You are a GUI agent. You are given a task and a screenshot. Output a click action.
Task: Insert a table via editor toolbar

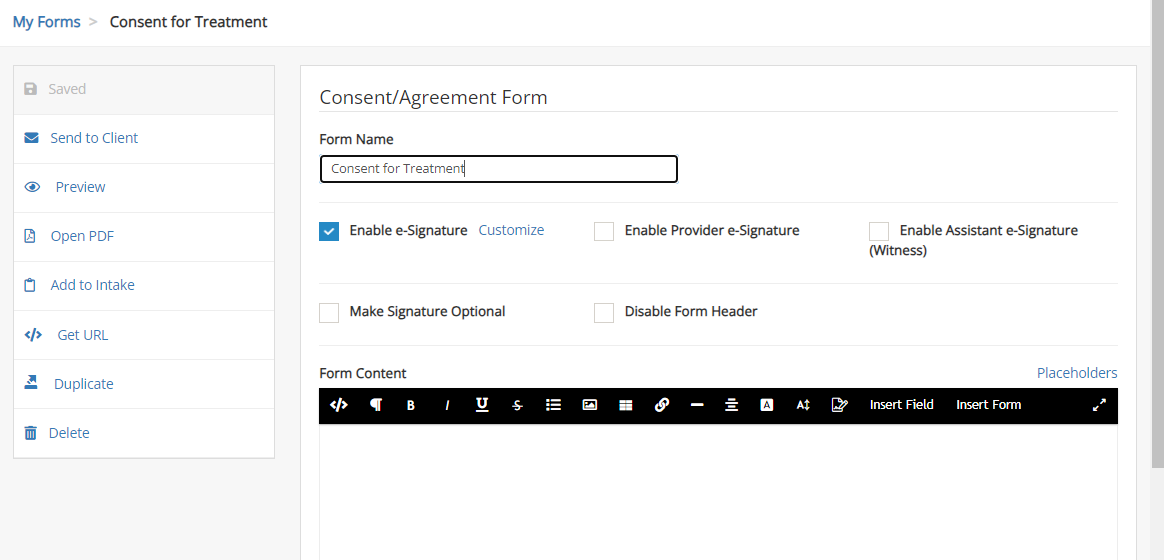coord(626,406)
